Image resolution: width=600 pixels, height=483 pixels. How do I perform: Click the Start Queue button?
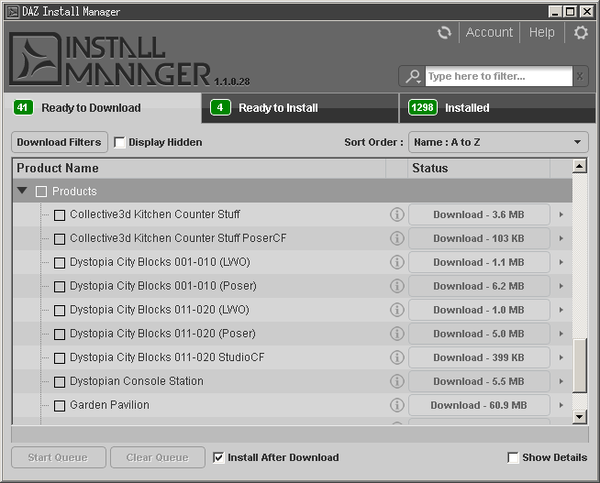point(58,457)
